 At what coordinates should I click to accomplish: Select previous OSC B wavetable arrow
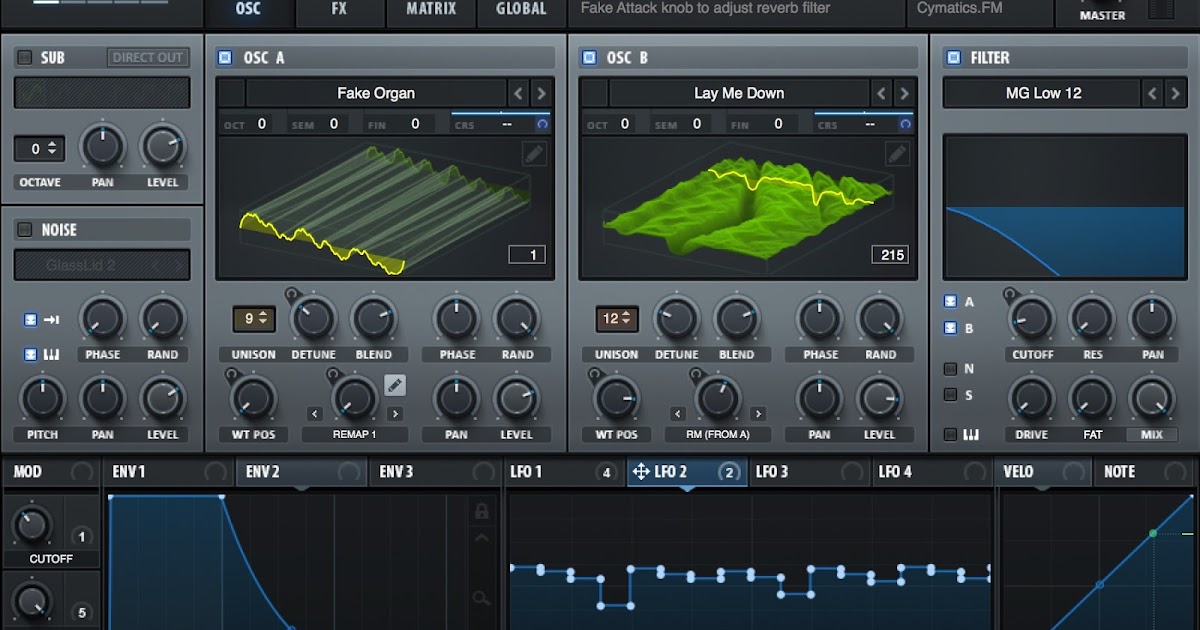coord(881,94)
